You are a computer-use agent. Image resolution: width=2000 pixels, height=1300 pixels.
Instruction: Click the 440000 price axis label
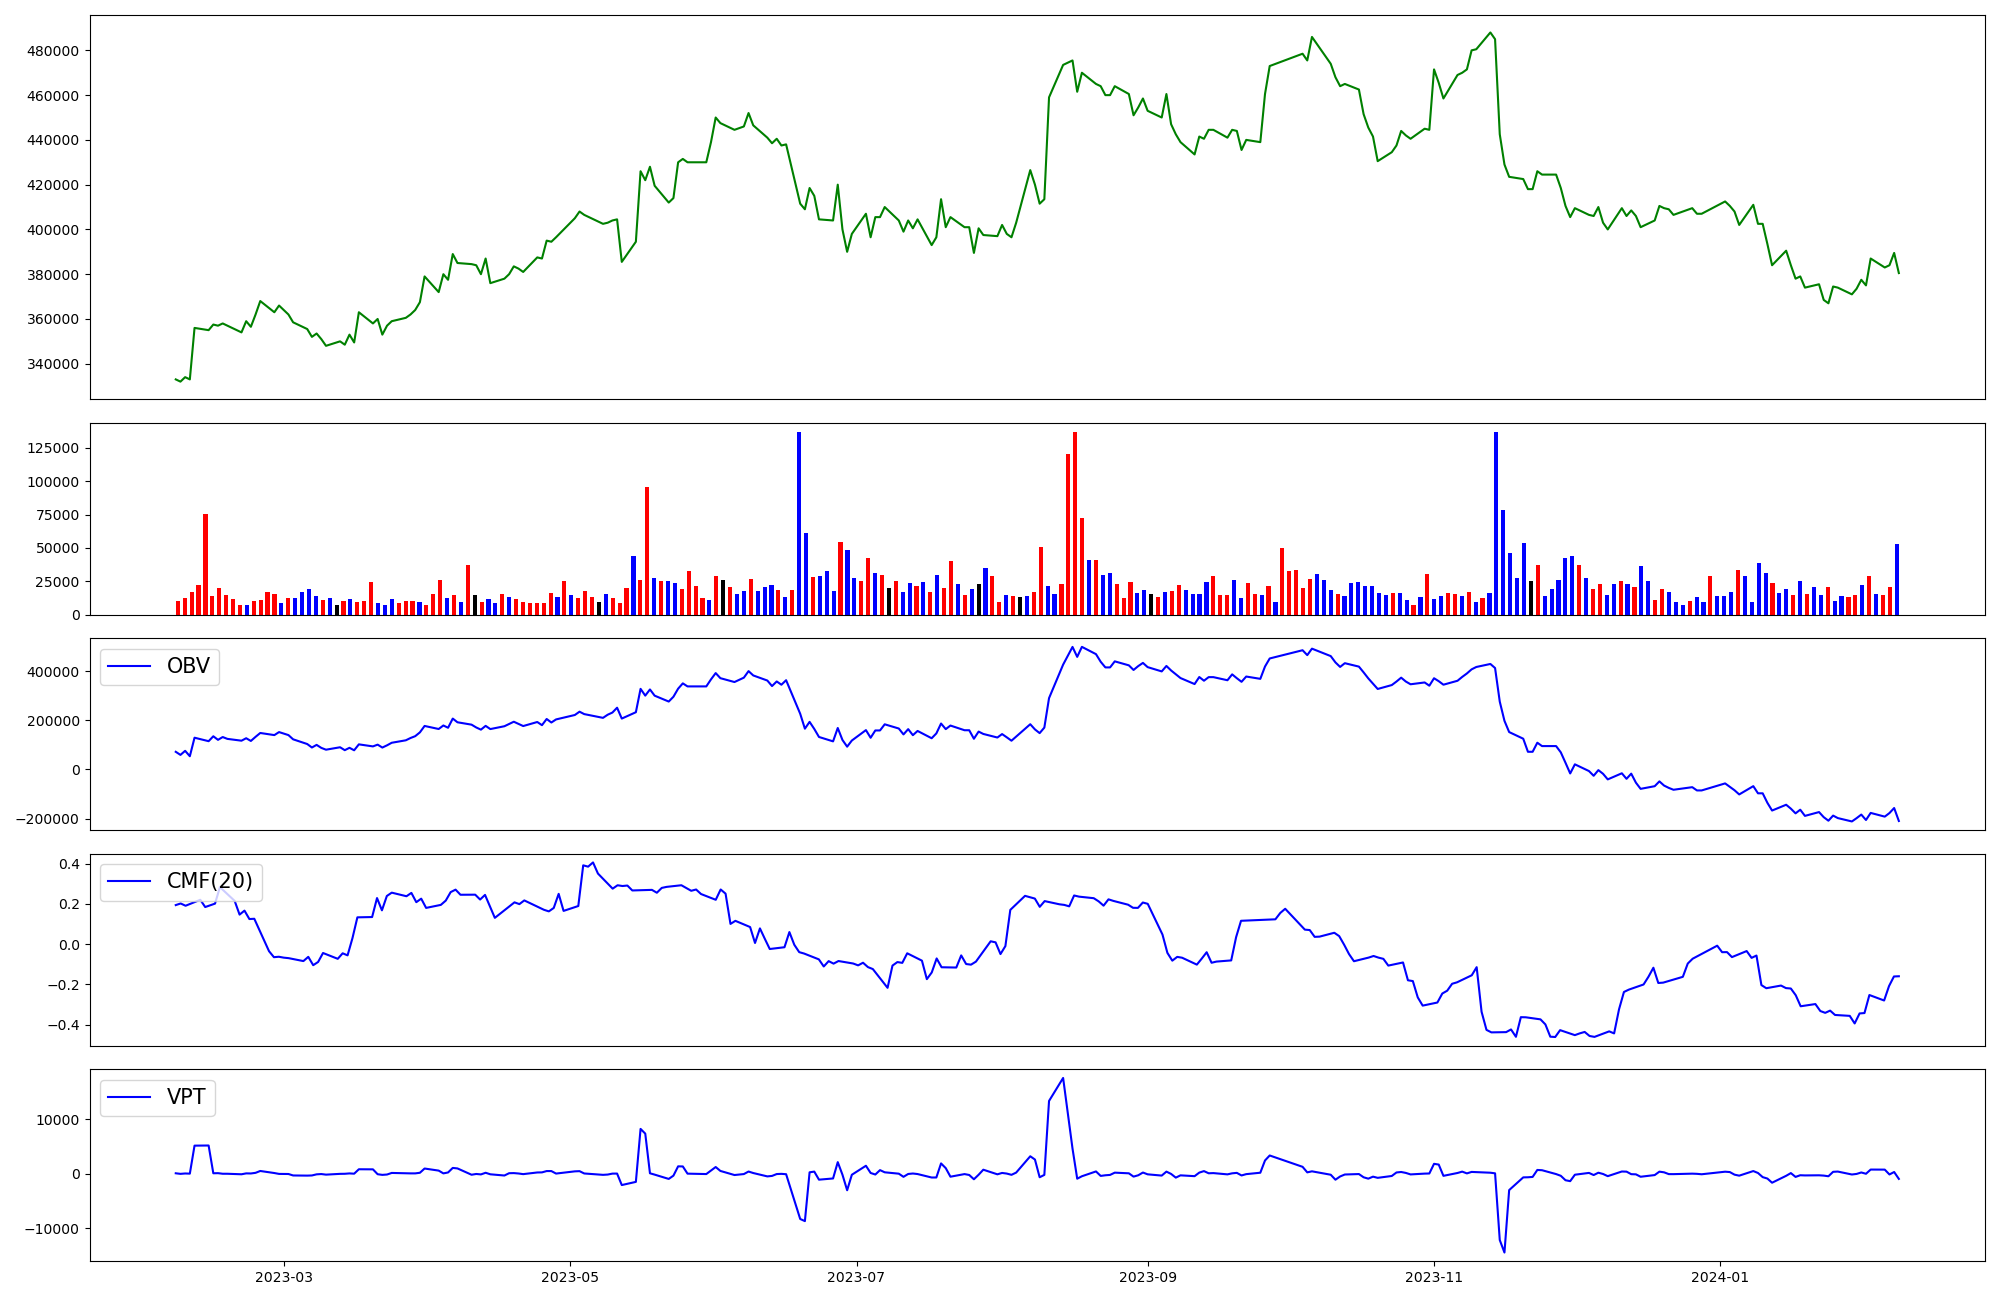click(x=54, y=140)
